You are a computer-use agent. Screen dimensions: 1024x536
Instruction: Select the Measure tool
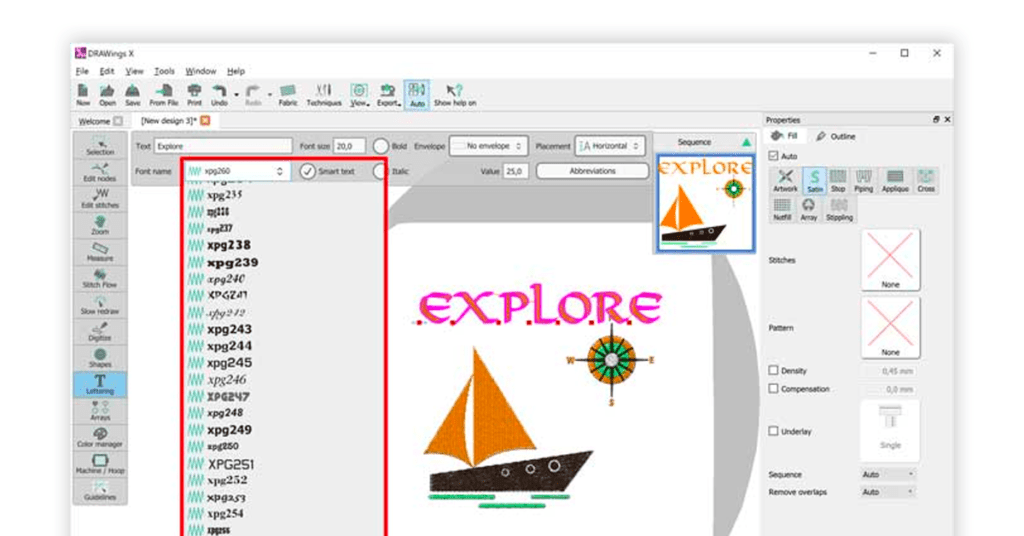point(100,252)
